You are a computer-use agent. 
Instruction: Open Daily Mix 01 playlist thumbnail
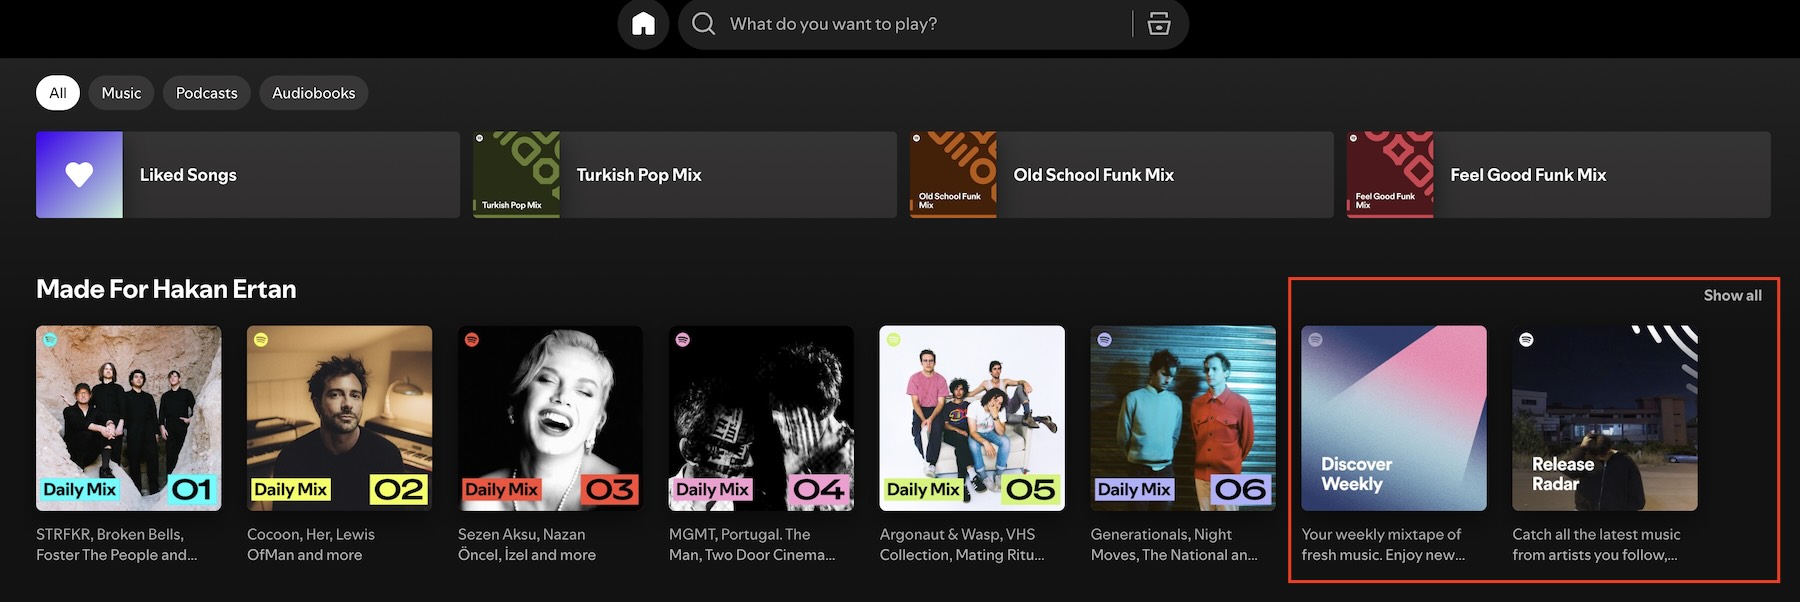coord(129,418)
